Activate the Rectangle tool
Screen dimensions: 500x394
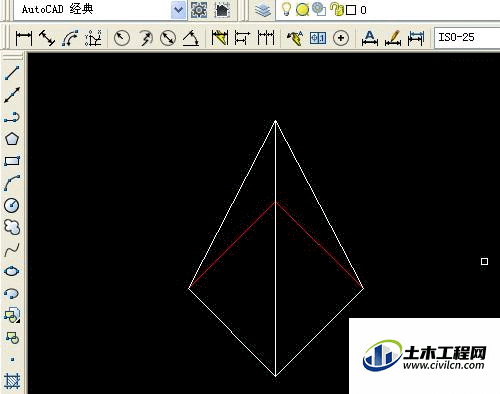[12, 161]
